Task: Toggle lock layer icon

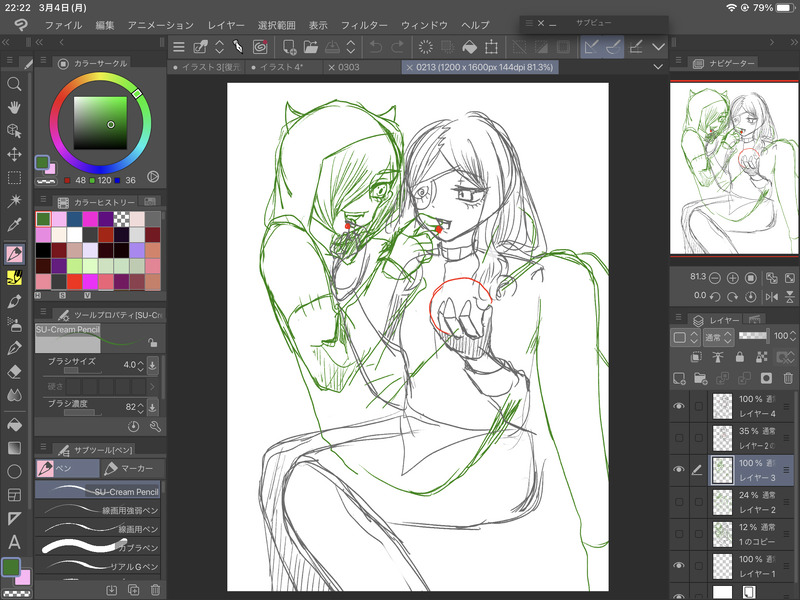Action: pos(739,357)
